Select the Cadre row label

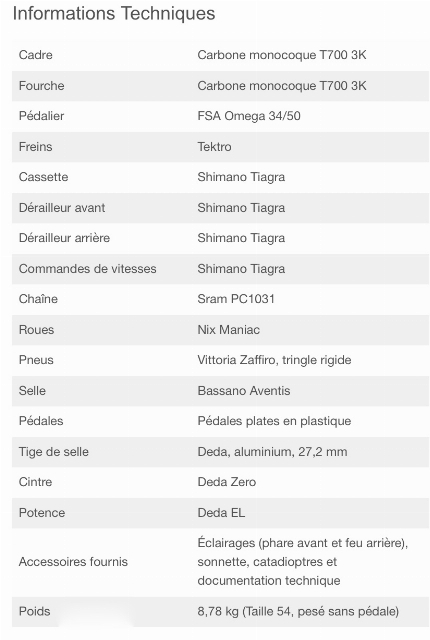coord(35,55)
